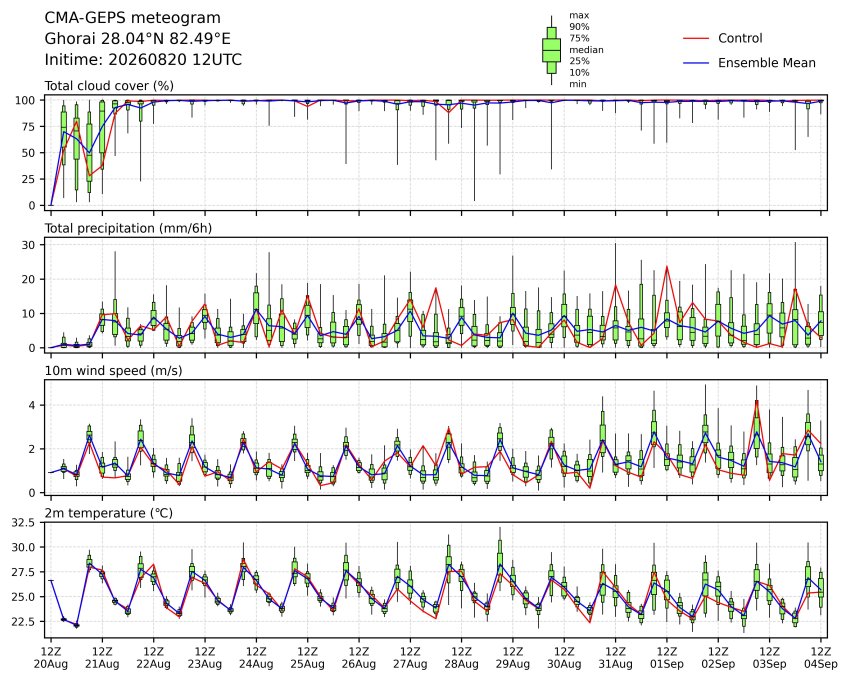Viewport: 849px width, 681px height.
Task: Click the '50' tick on cloud cover axis
Action: (29, 153)
